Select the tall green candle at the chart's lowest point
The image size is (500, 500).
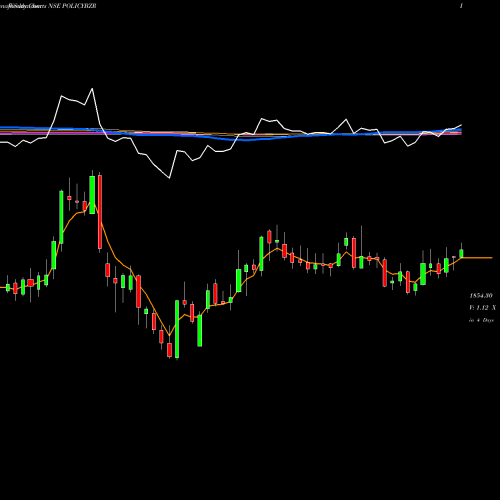click(177, 329)
